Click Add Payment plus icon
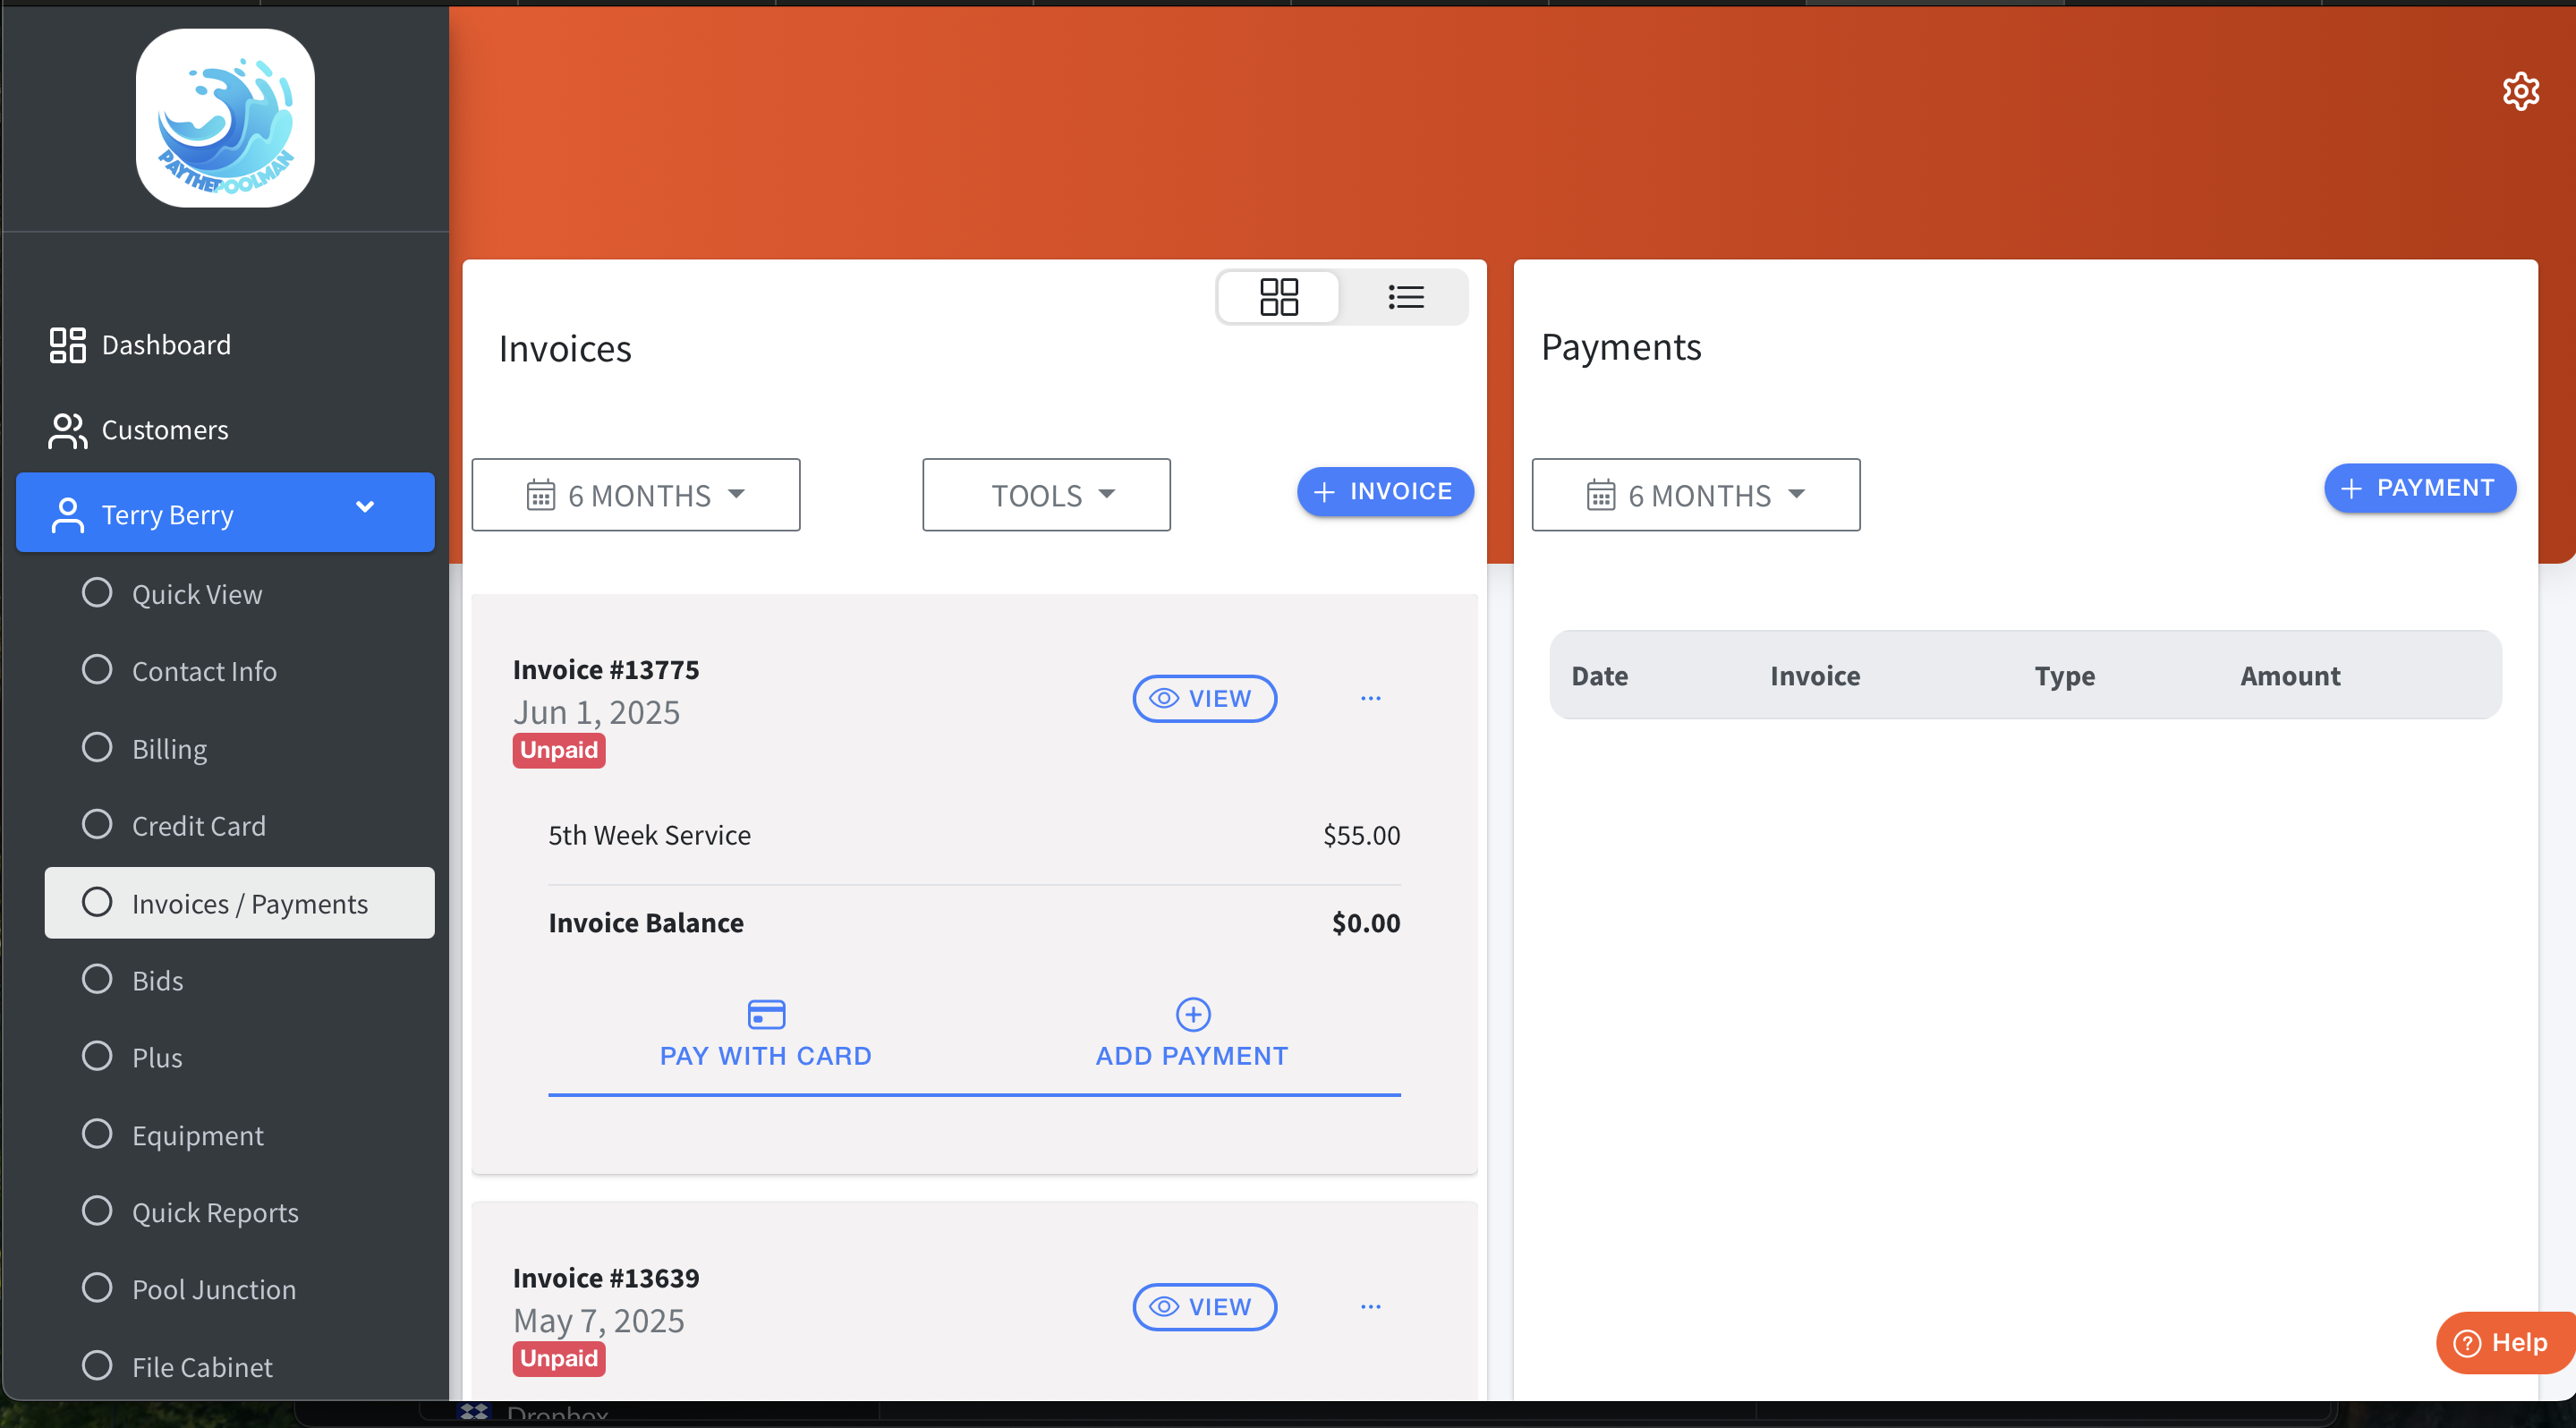 click(1192, 1014)
